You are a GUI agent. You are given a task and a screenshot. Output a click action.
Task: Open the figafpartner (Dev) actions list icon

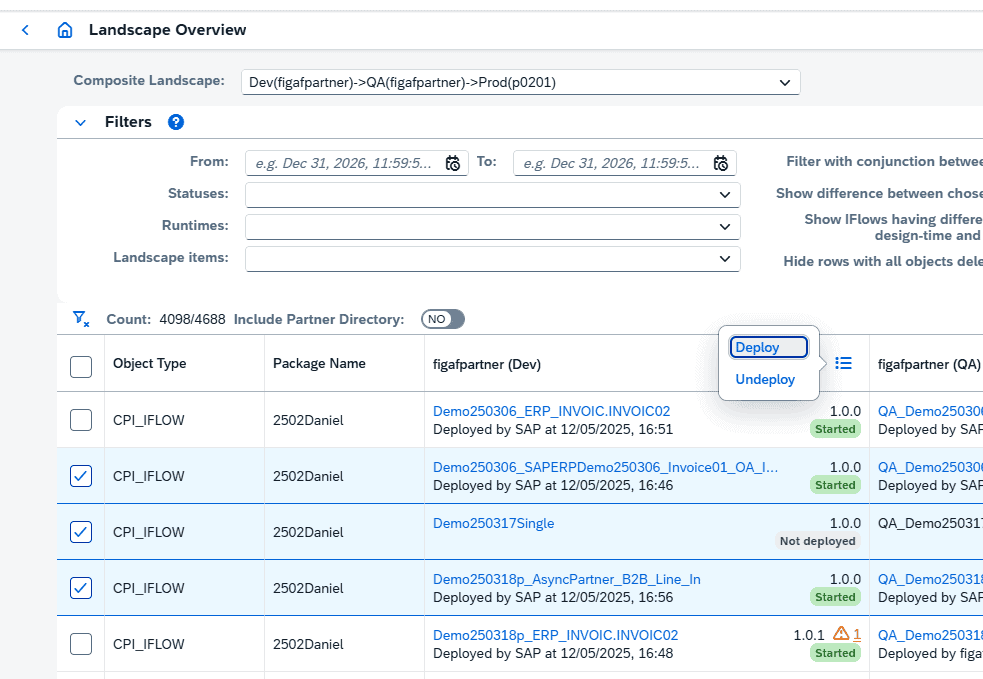click(843, 363)
